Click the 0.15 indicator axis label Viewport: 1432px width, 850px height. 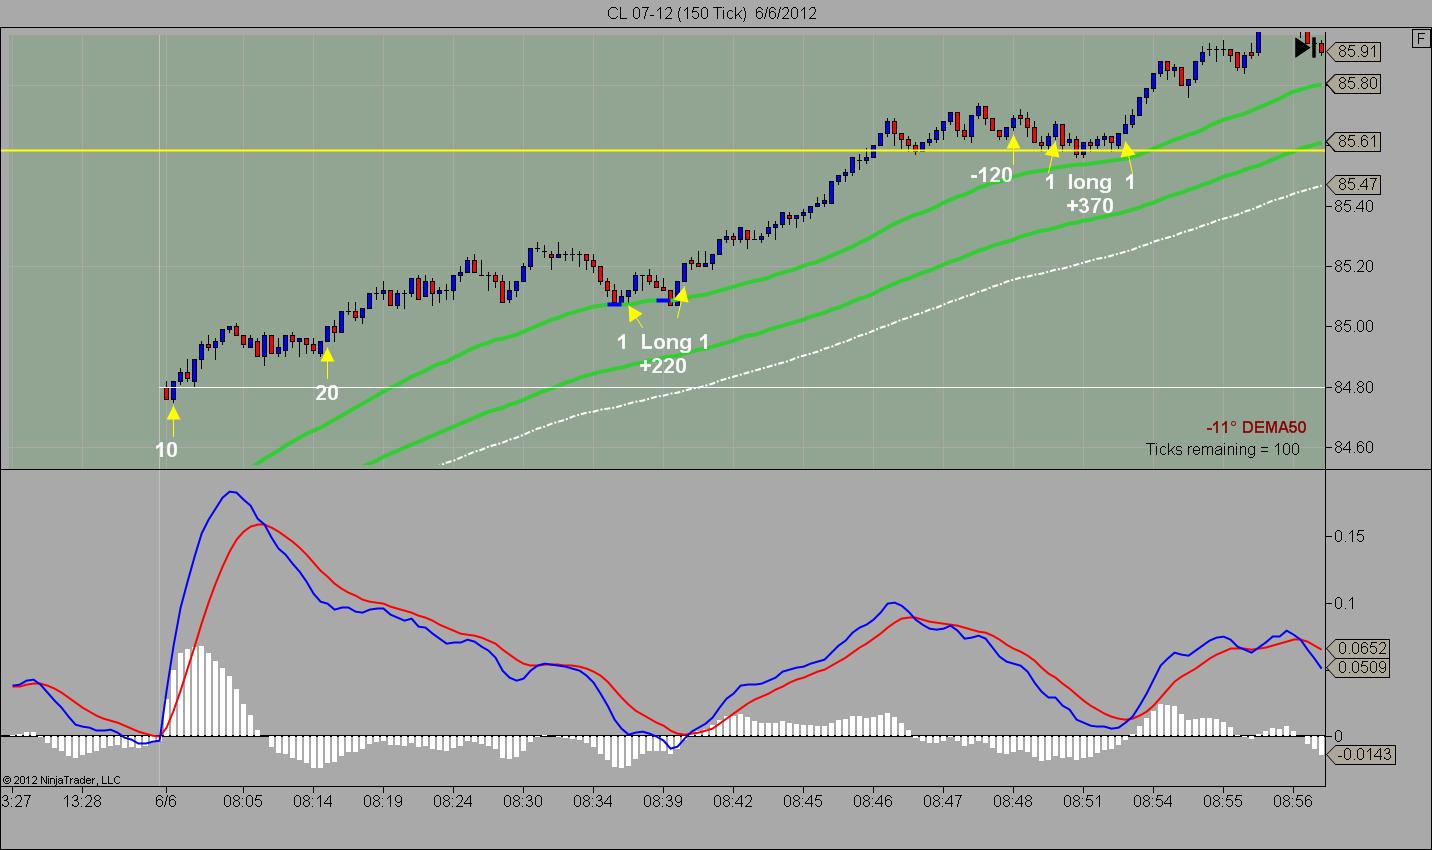[1349, 536]
